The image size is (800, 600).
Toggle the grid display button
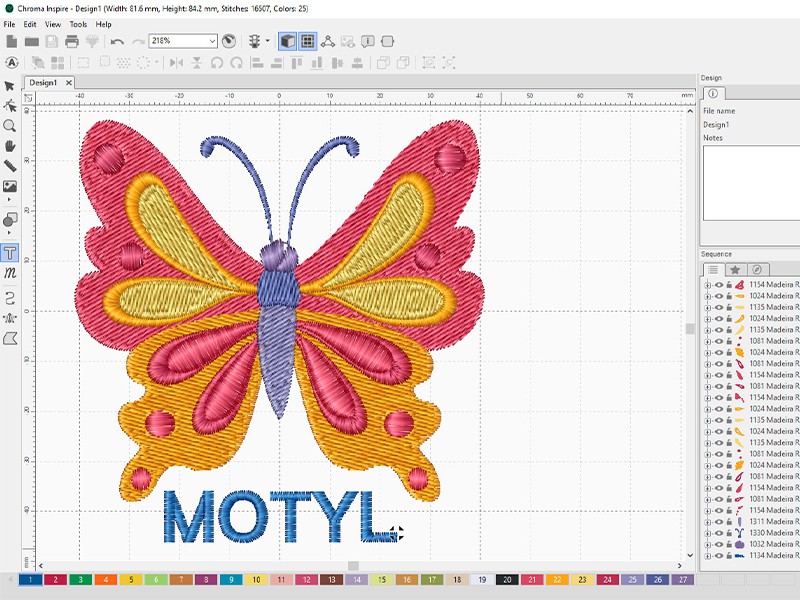pos(308,41)
